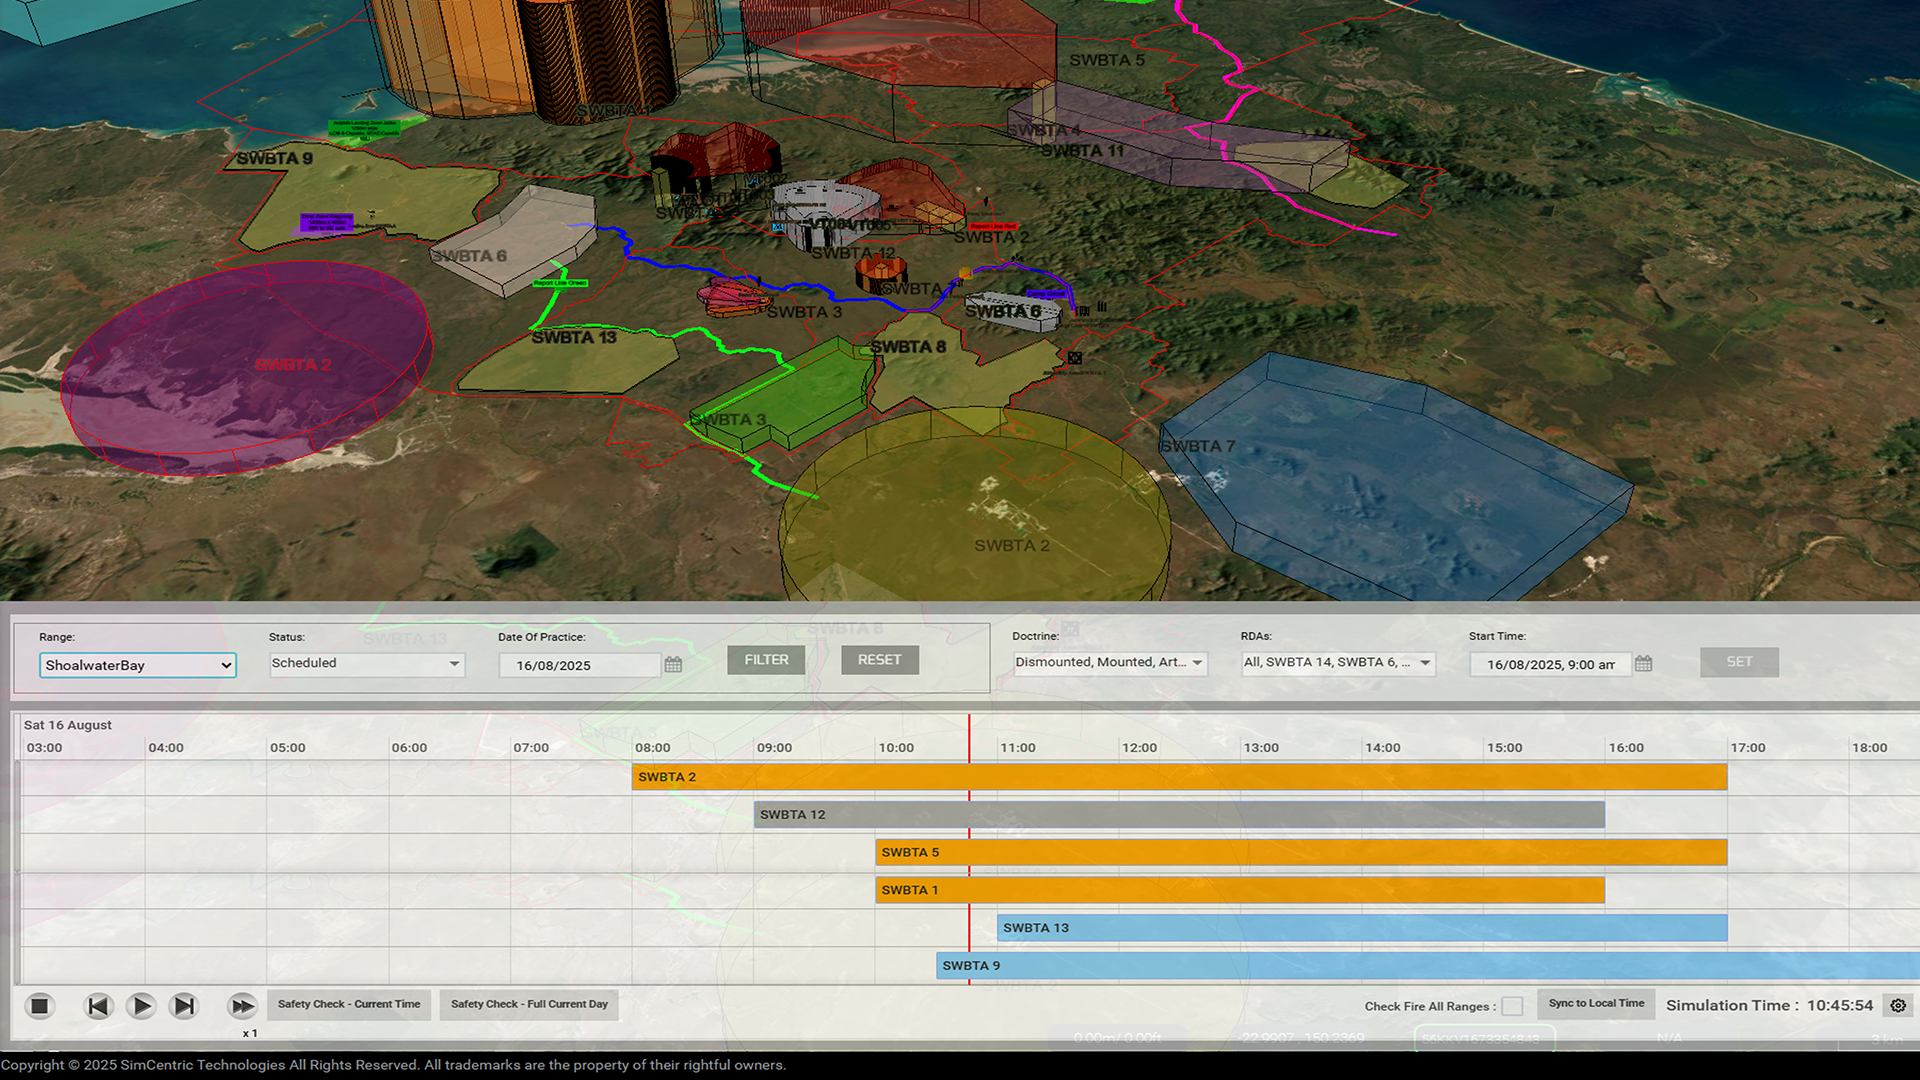Click the skip to start icon

pyautogui.click(x=97, y=1006)
